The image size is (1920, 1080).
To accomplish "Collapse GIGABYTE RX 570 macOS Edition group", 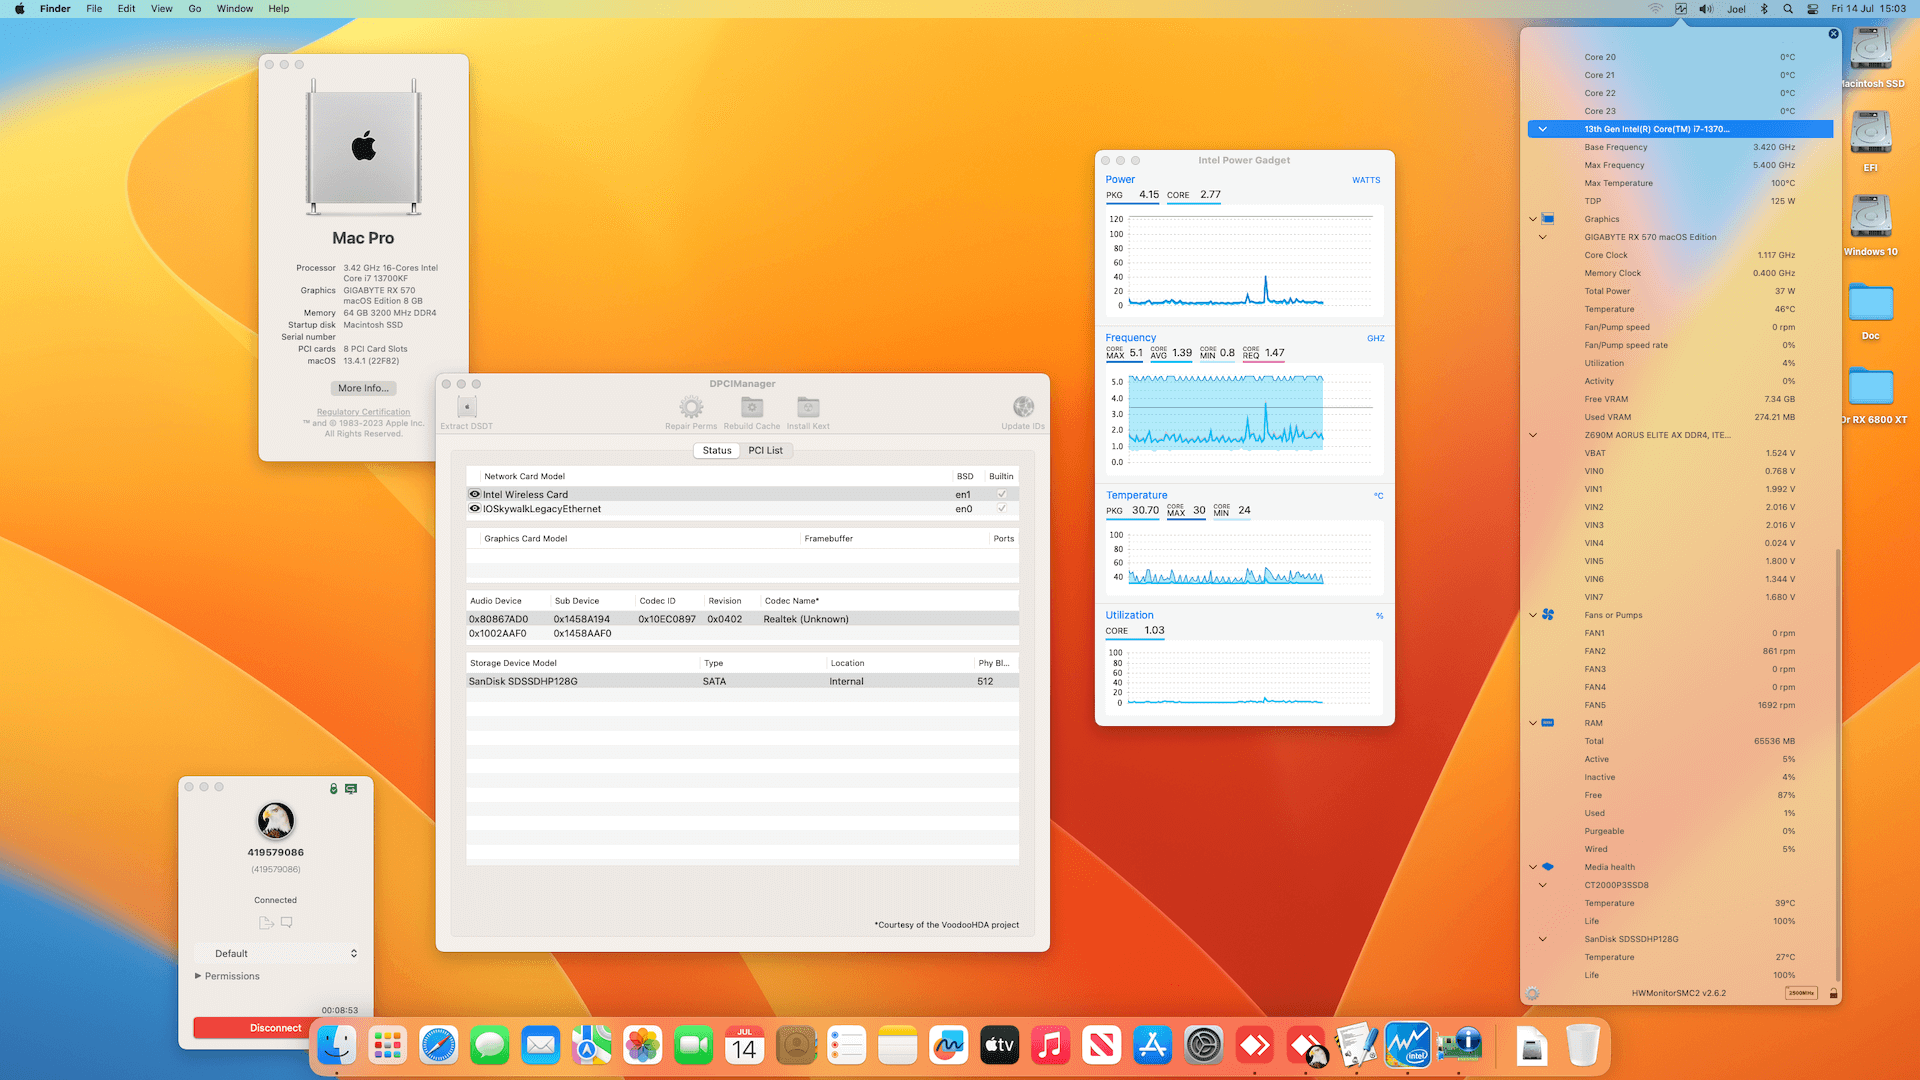I will pyautogui.click(x=1542, y=237).
